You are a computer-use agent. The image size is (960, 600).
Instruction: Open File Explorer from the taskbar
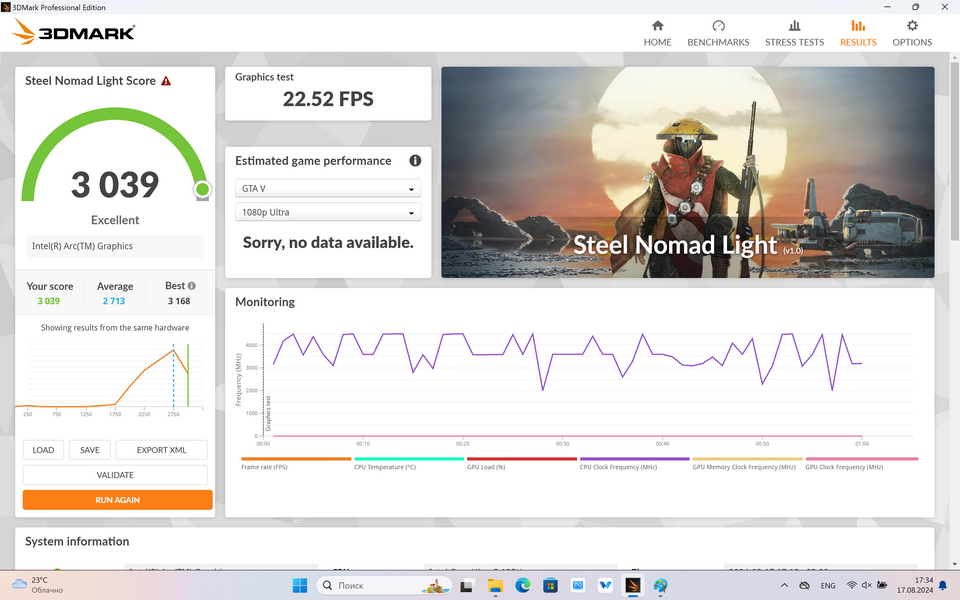(x=496, y=585)
